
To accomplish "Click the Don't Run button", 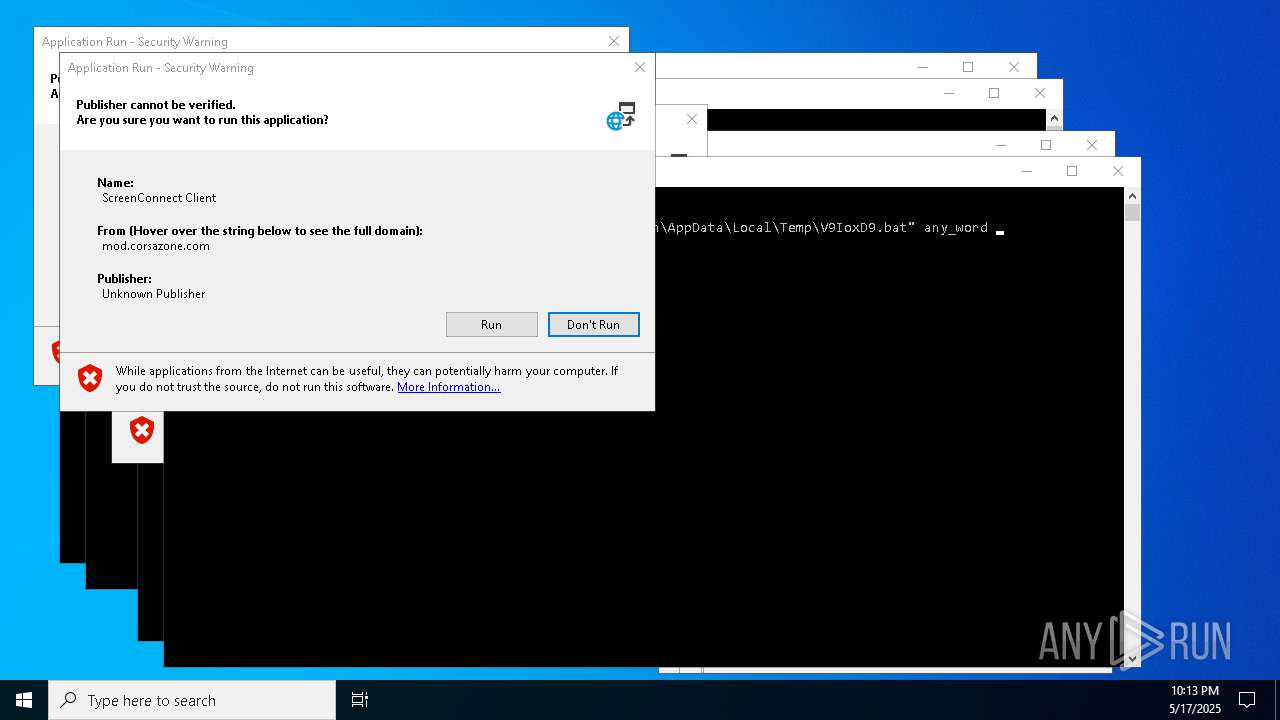I will pos(593,324).
